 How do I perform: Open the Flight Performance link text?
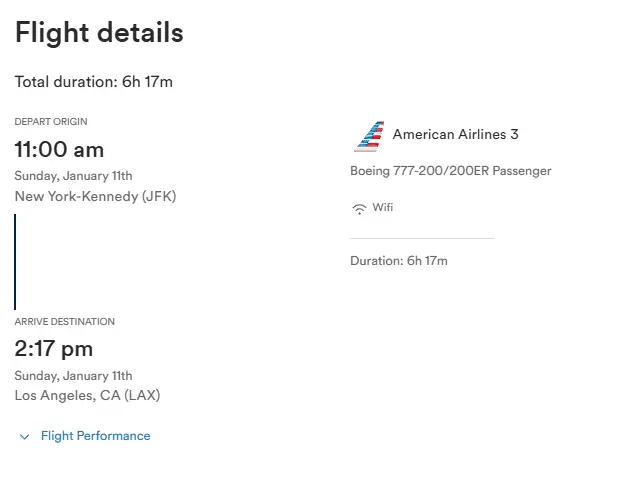tap(95, 436)
